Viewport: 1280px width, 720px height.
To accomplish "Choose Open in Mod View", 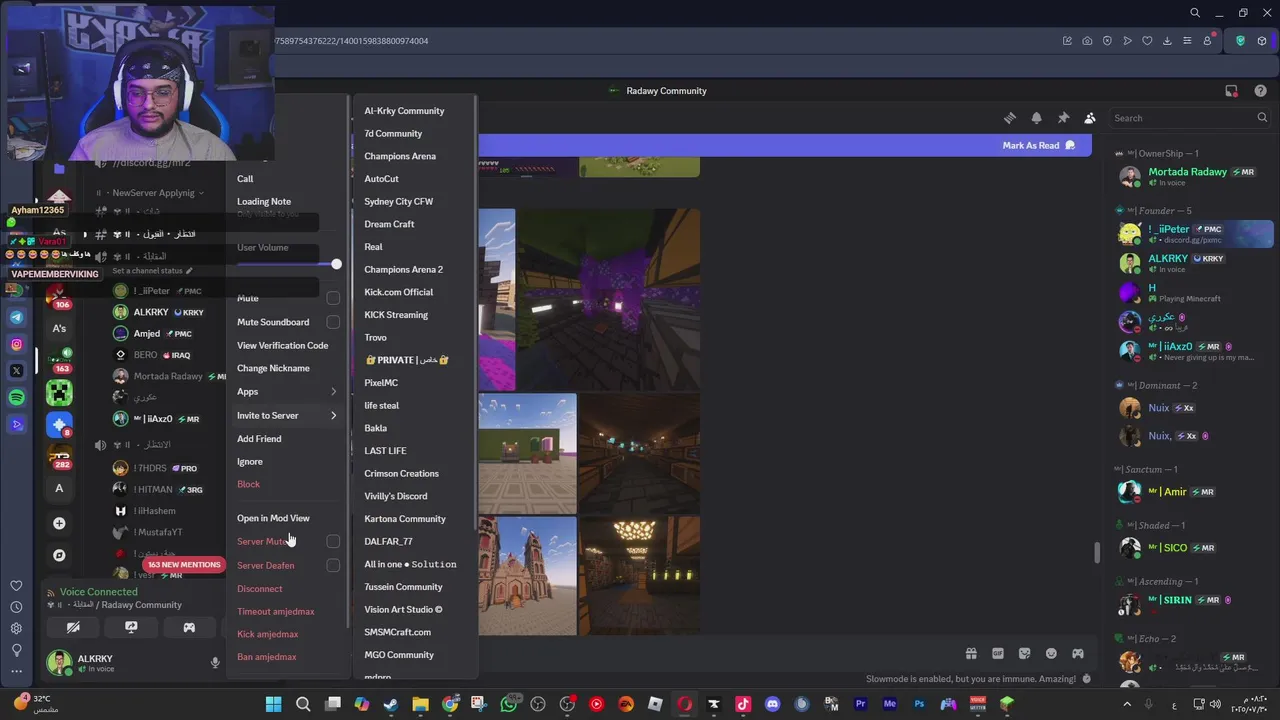I will tap(273, 518).
